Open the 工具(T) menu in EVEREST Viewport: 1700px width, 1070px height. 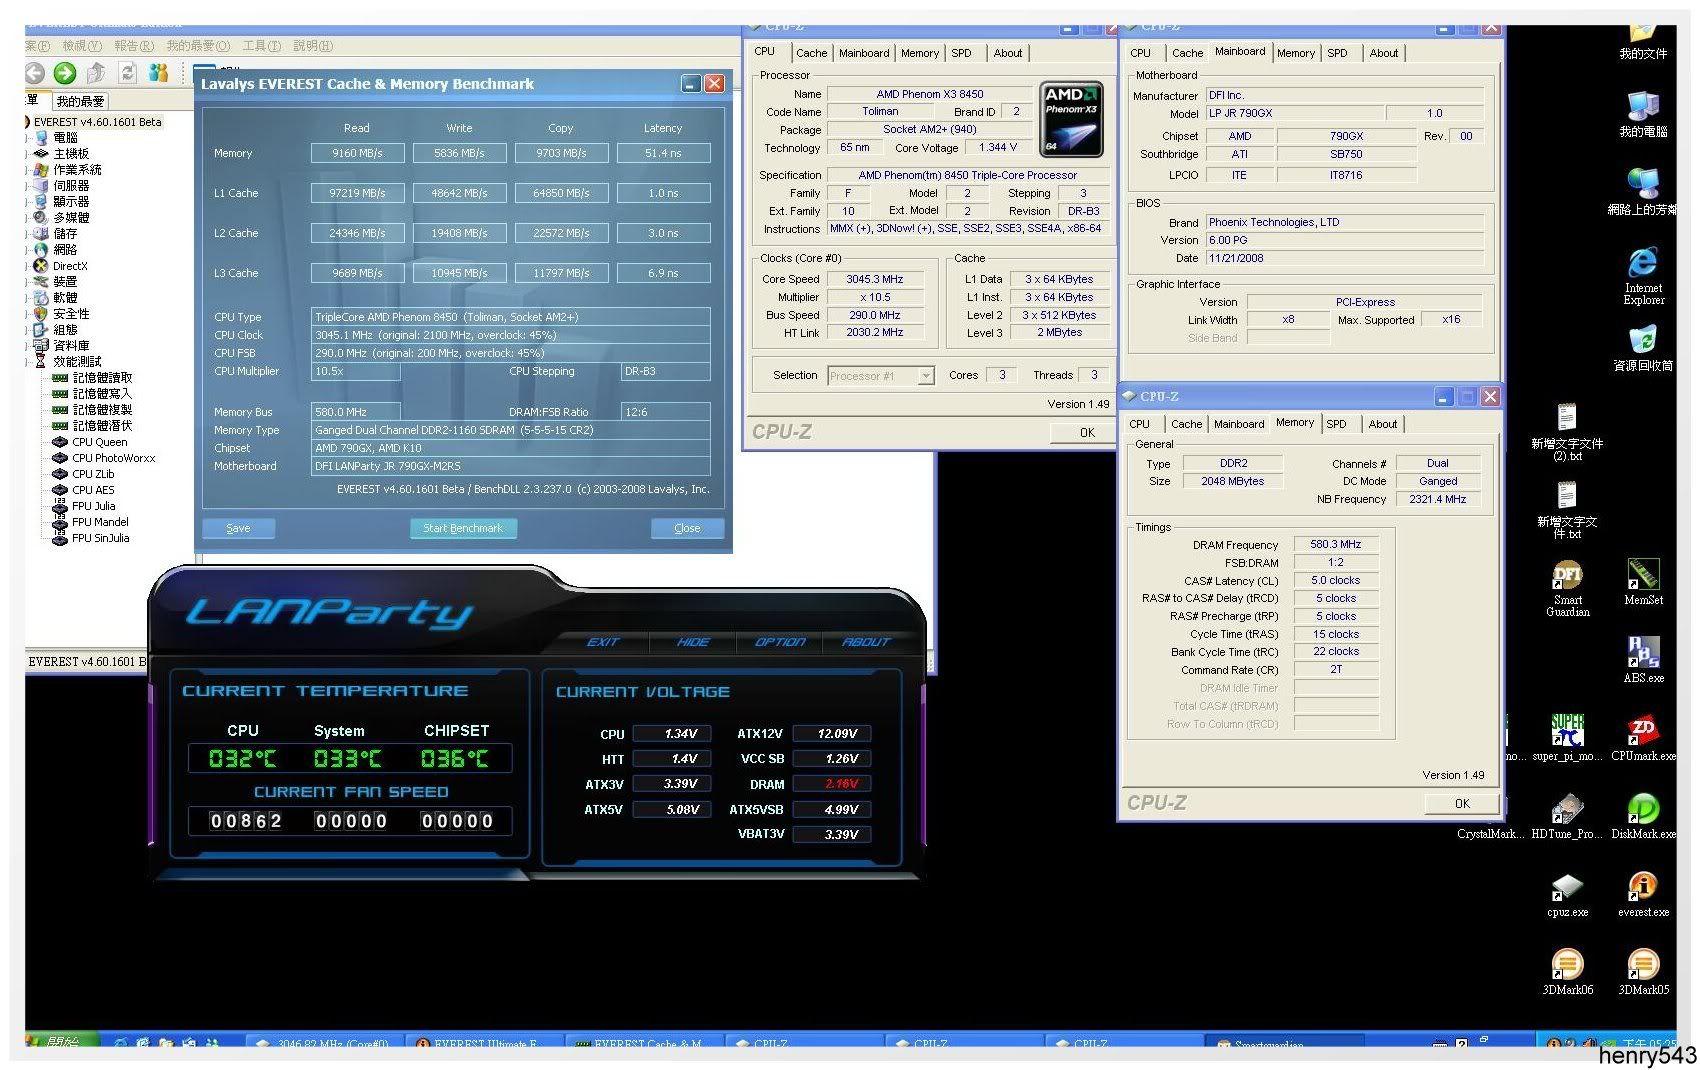click(x=261, y=46)
